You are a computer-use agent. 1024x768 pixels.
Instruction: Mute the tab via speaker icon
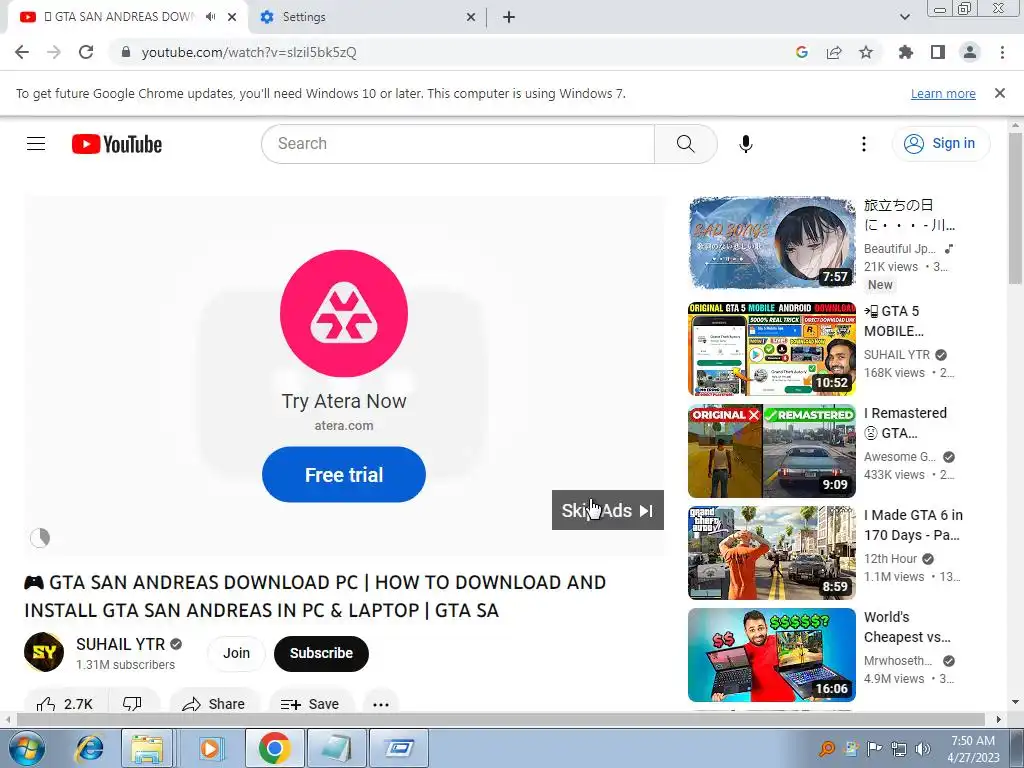210,17
